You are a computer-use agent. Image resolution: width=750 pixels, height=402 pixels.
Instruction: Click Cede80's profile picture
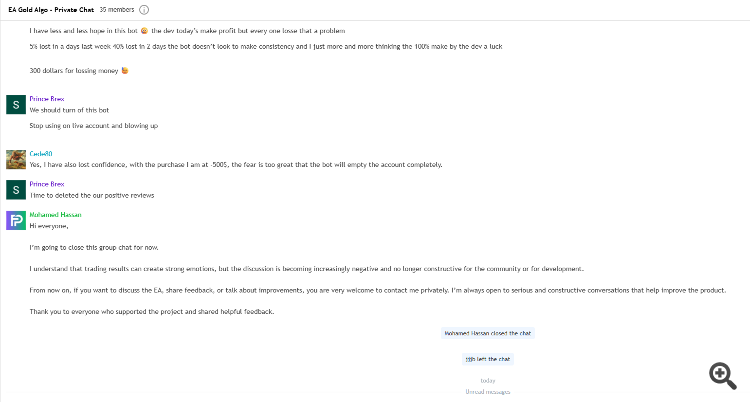pyautogui.click(x=15, y=159)
